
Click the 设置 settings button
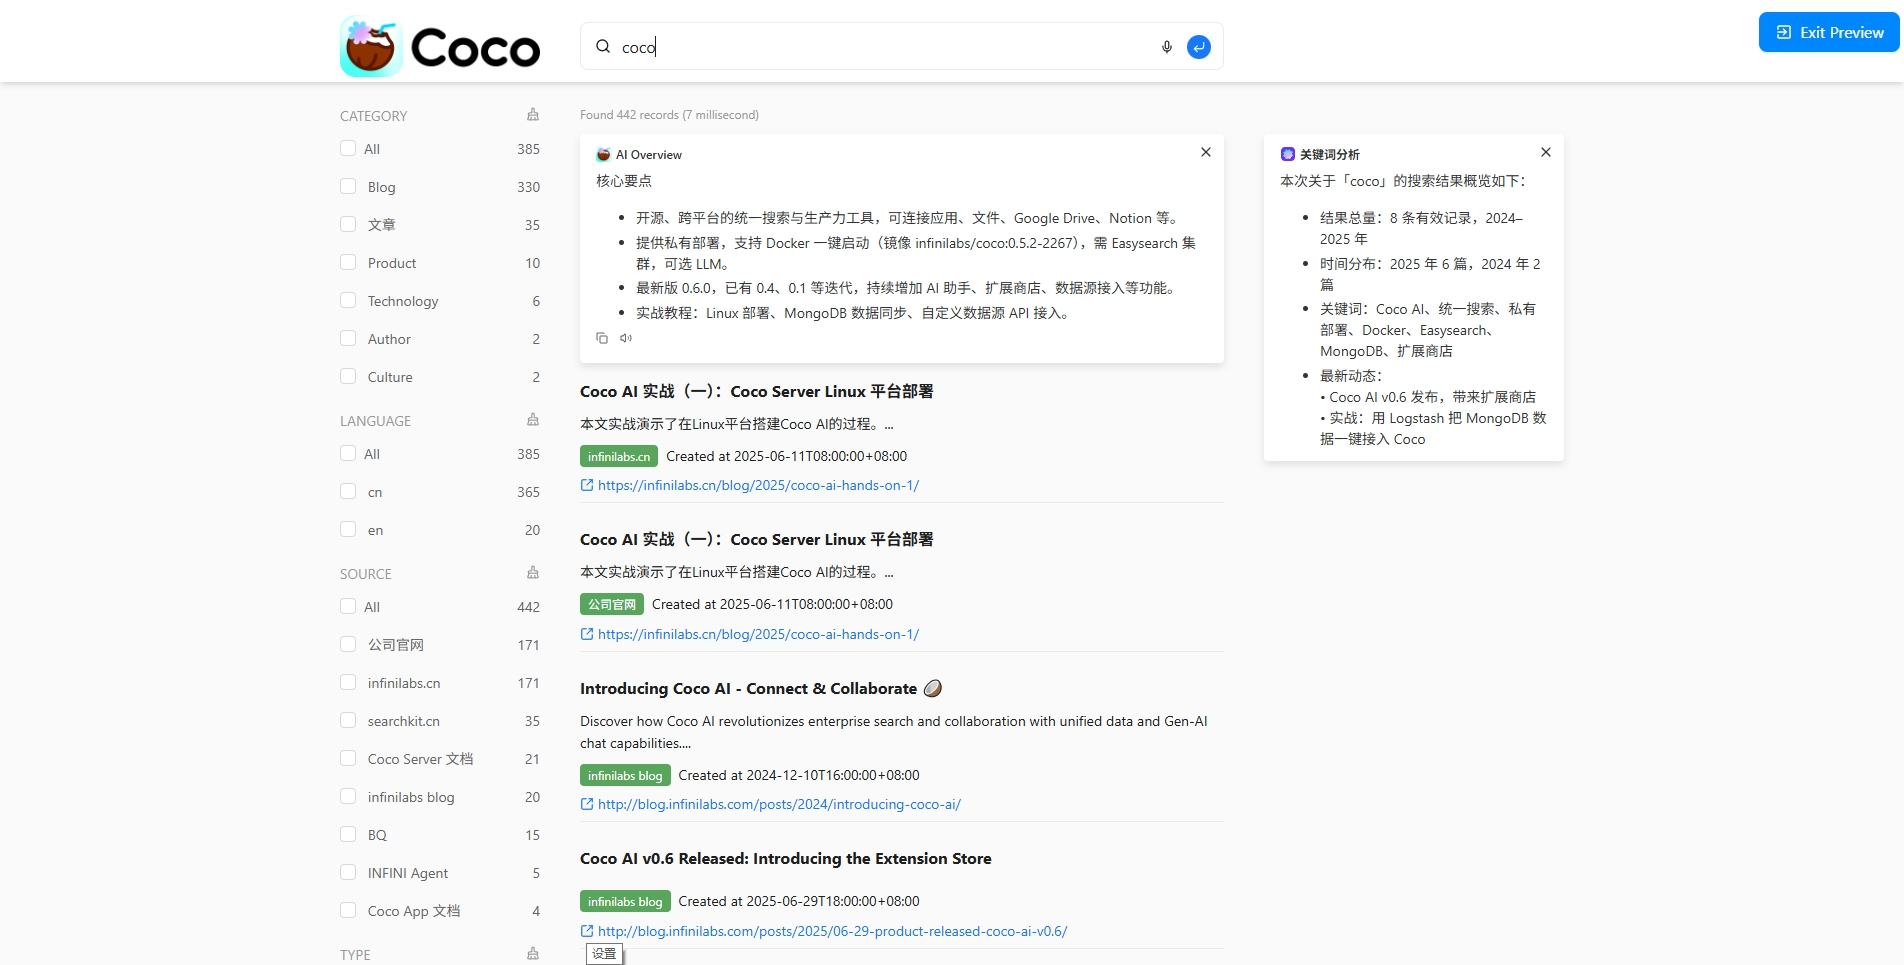click(x=604, y=954)
